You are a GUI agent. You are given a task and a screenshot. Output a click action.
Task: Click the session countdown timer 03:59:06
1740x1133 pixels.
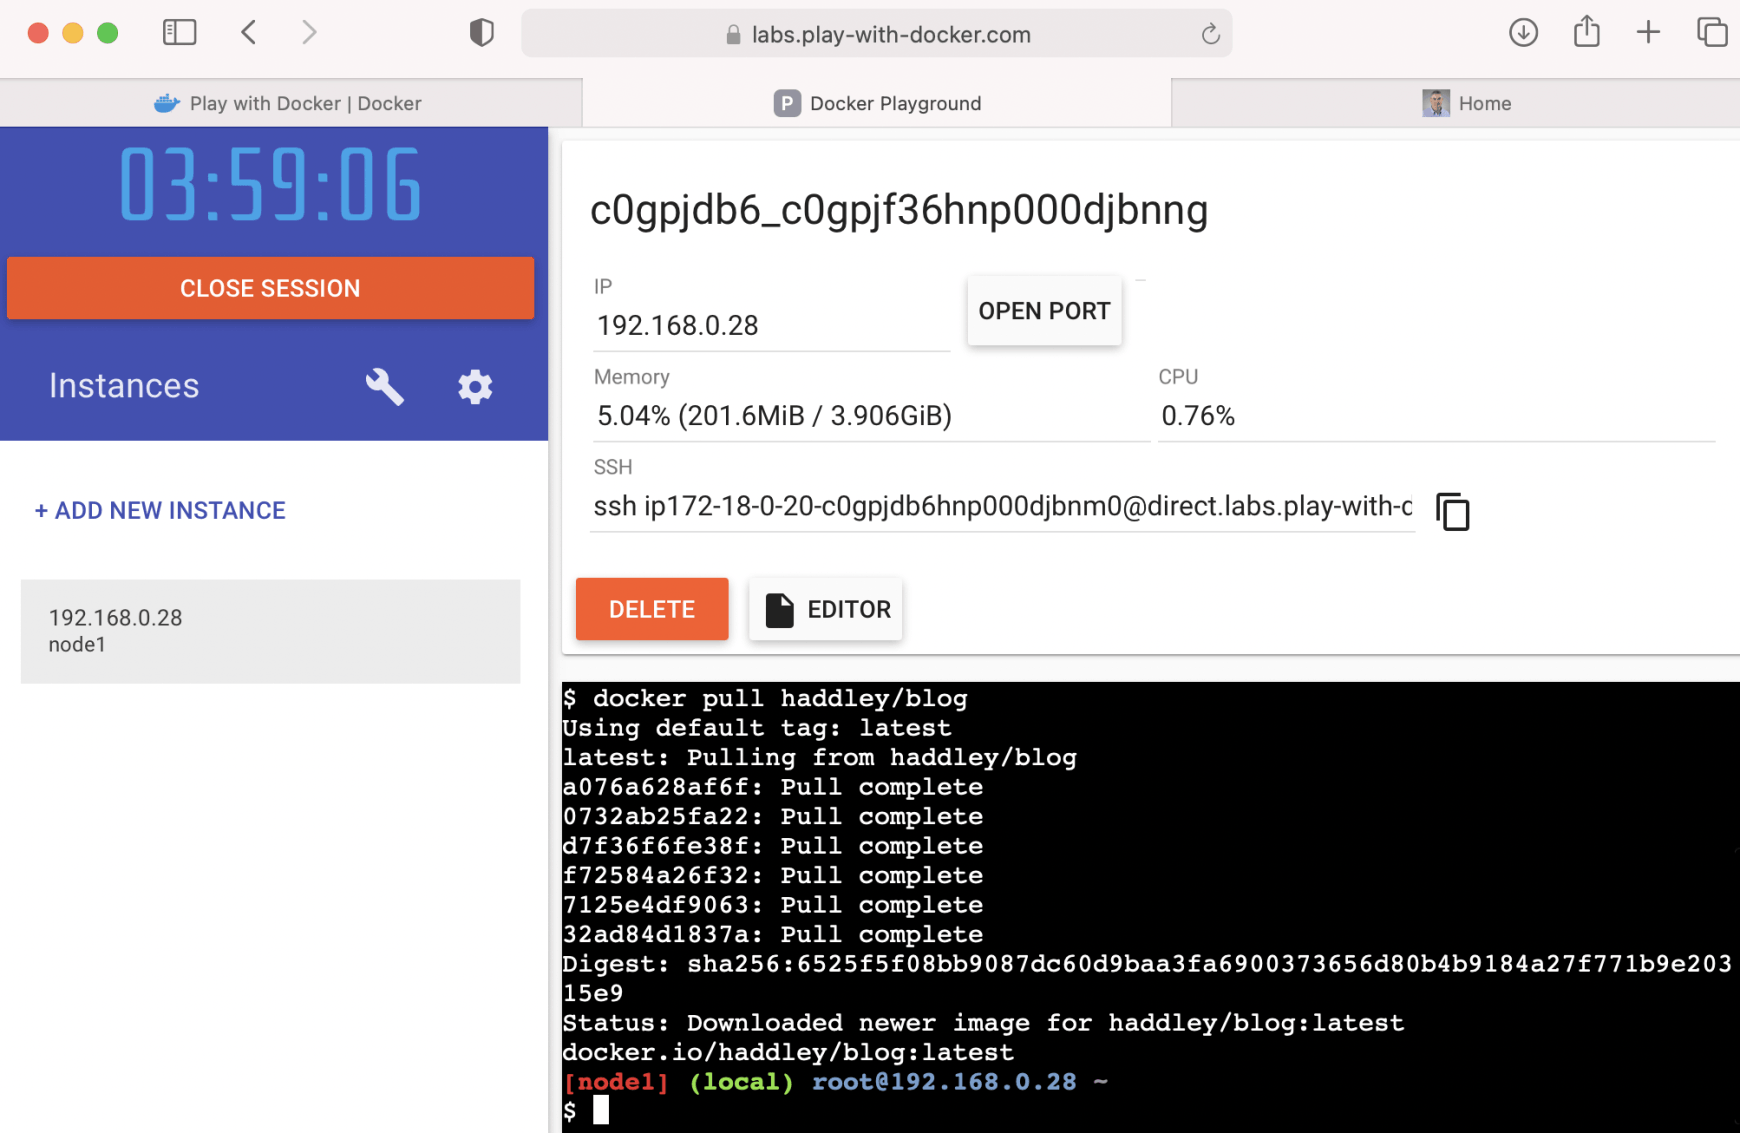(270, 185)
